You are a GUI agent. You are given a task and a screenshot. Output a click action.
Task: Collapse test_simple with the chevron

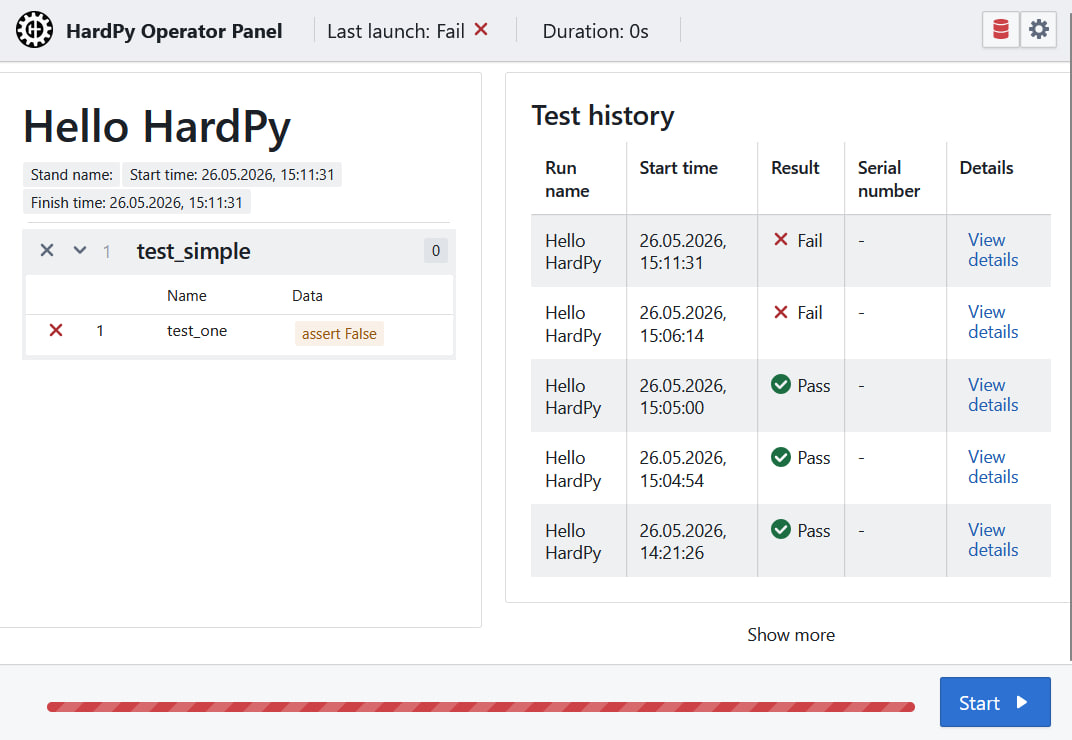tap(80, 250)
